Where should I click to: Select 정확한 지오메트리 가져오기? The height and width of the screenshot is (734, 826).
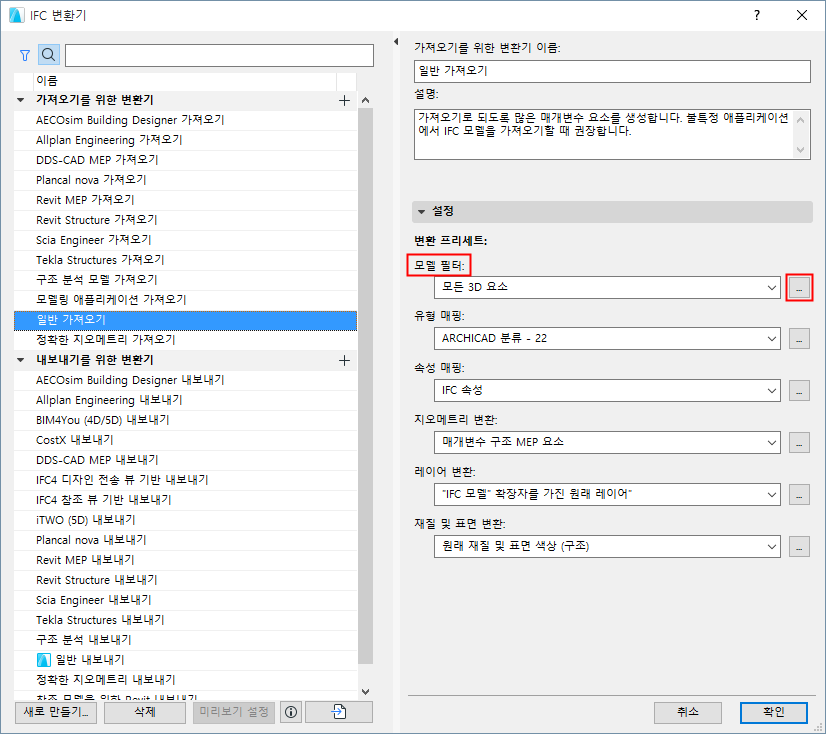click(x=185, y=340)
